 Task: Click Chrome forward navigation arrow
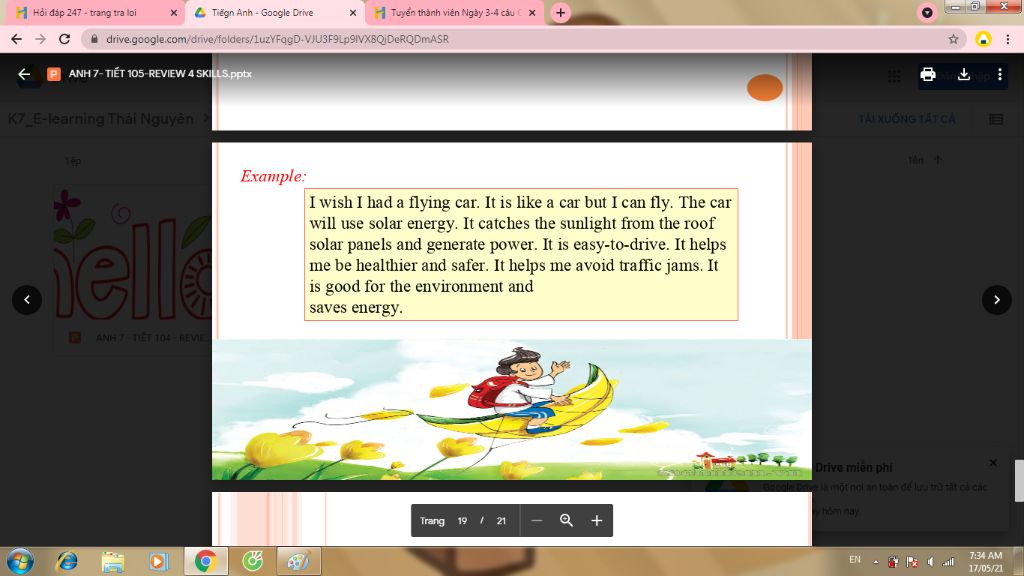coord(40,39)
